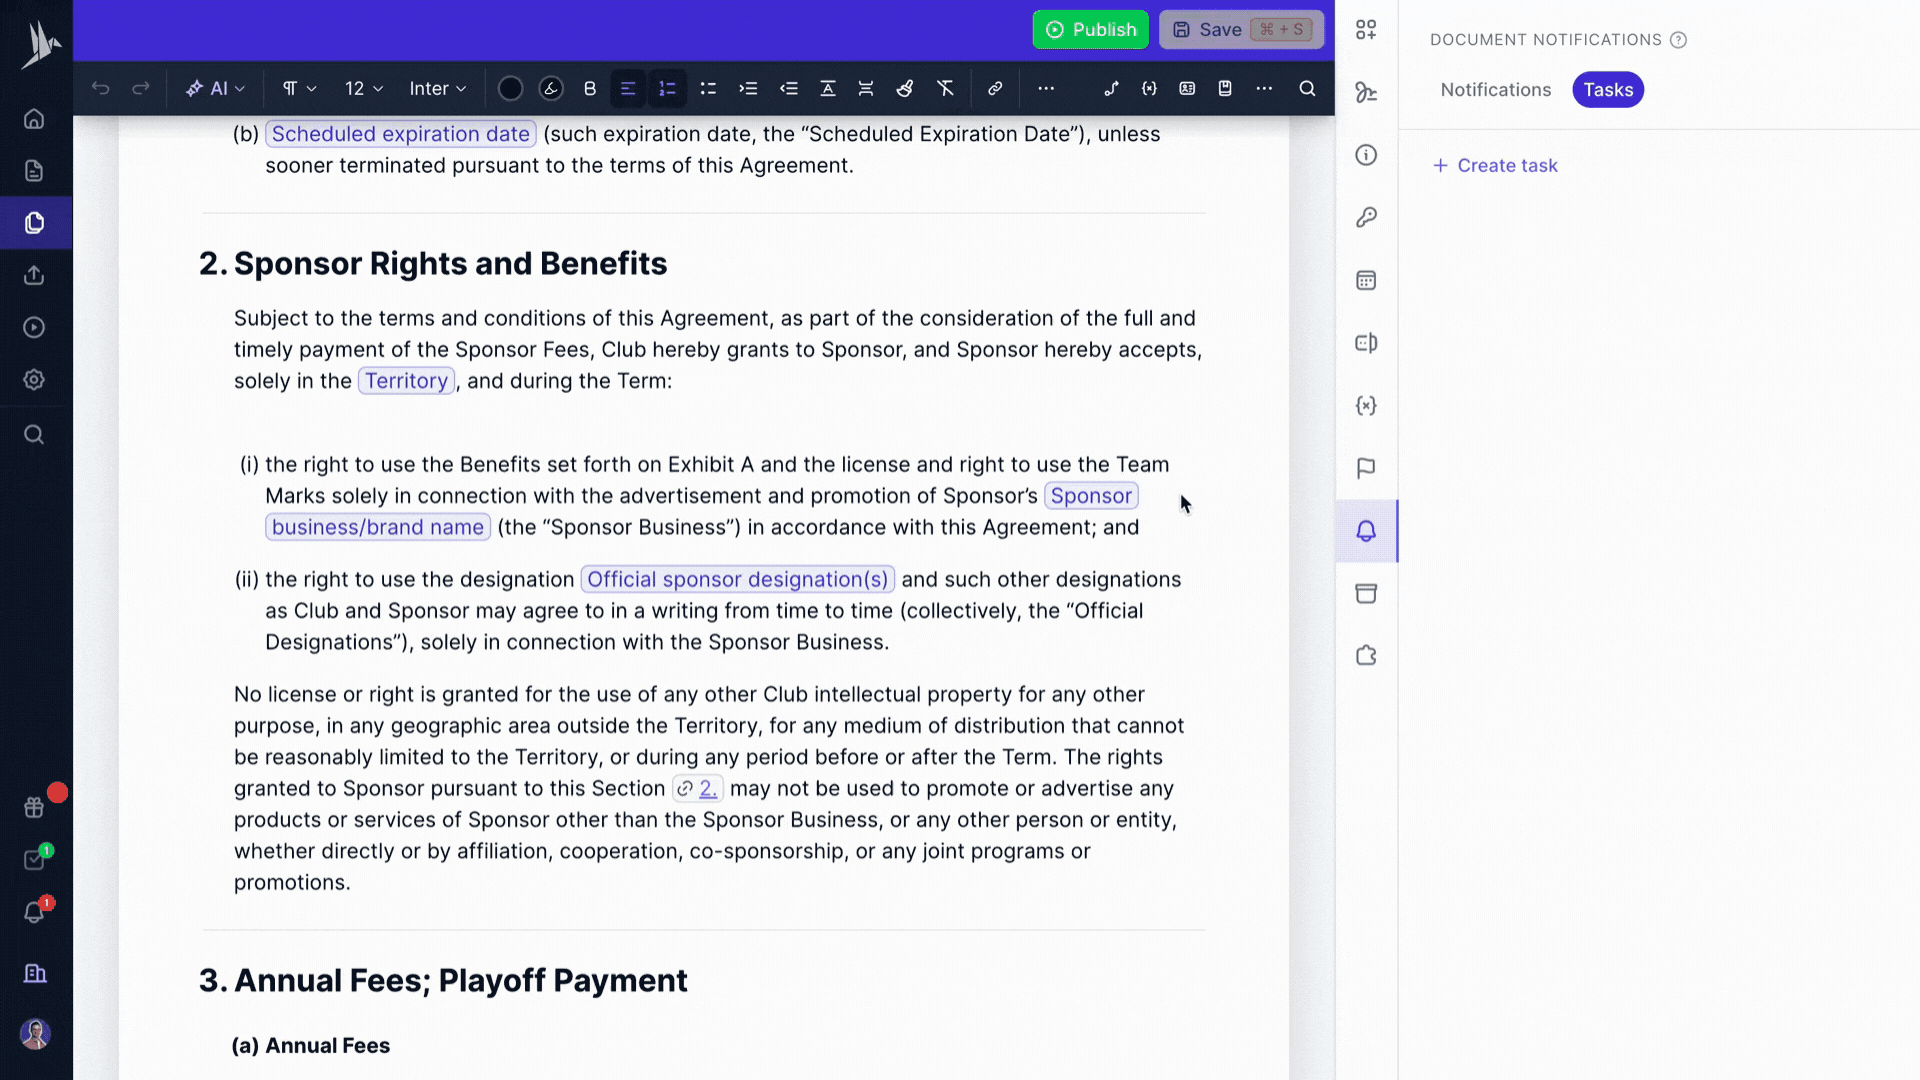
Task: Toggle the numbered list formatting
Action: pyautogui.click(x=668, y=88)
